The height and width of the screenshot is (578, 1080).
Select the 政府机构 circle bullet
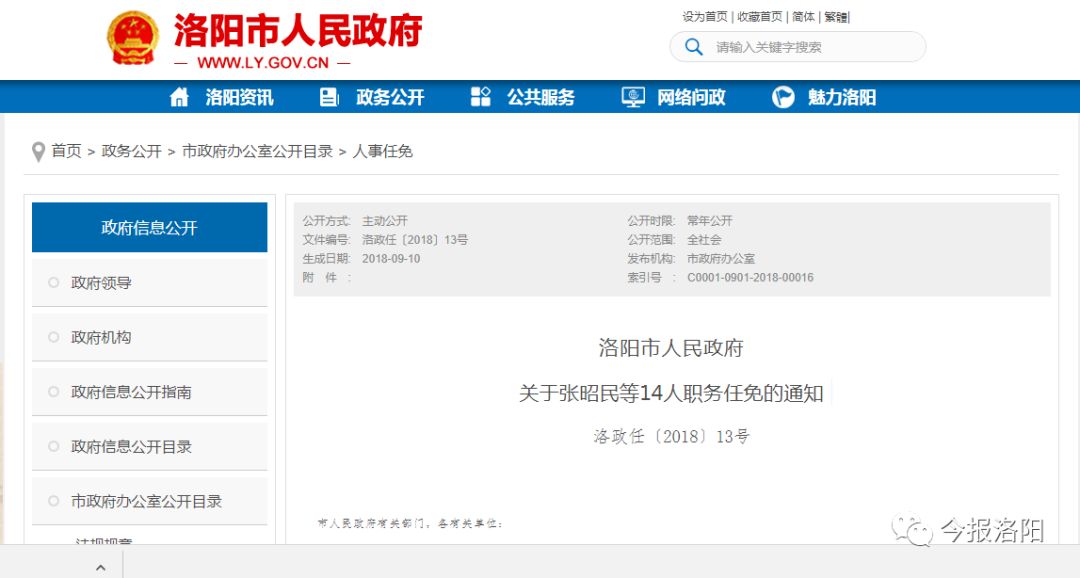tap(53, 338)
